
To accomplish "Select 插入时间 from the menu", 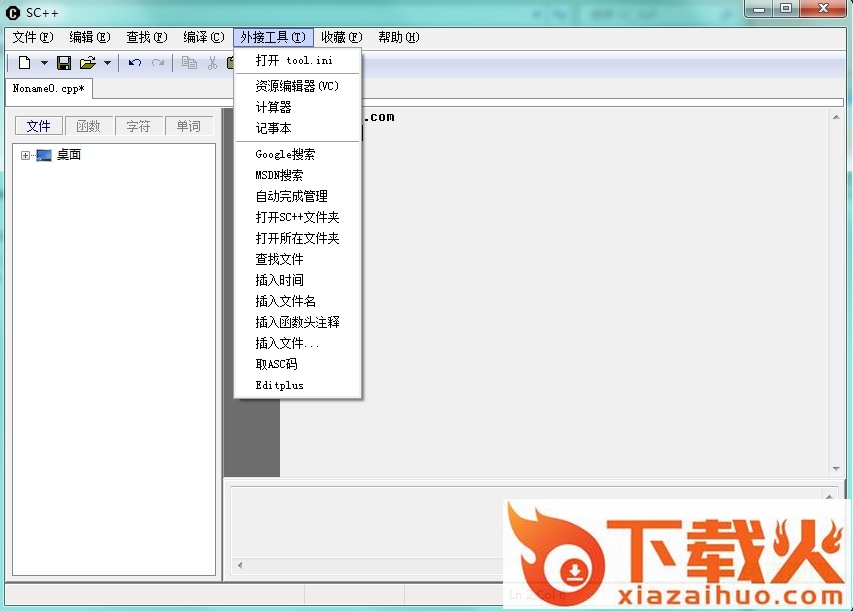I will [279, 280].
